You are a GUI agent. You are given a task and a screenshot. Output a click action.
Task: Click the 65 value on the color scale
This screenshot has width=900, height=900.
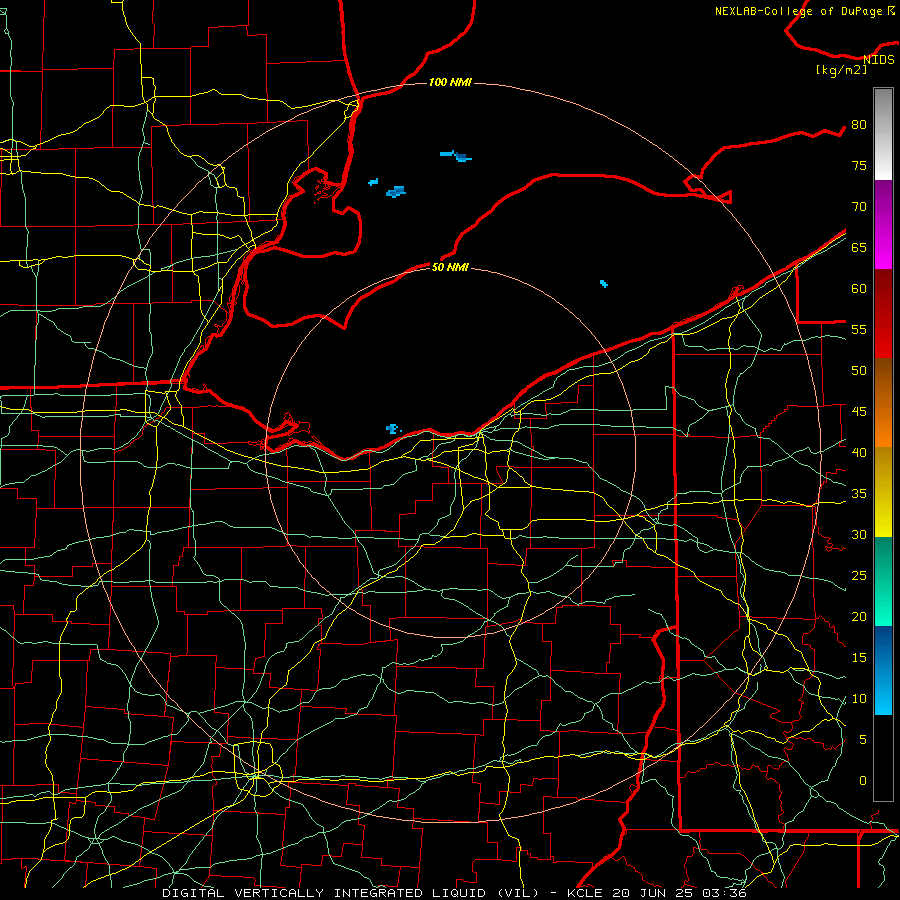(859, 247)
